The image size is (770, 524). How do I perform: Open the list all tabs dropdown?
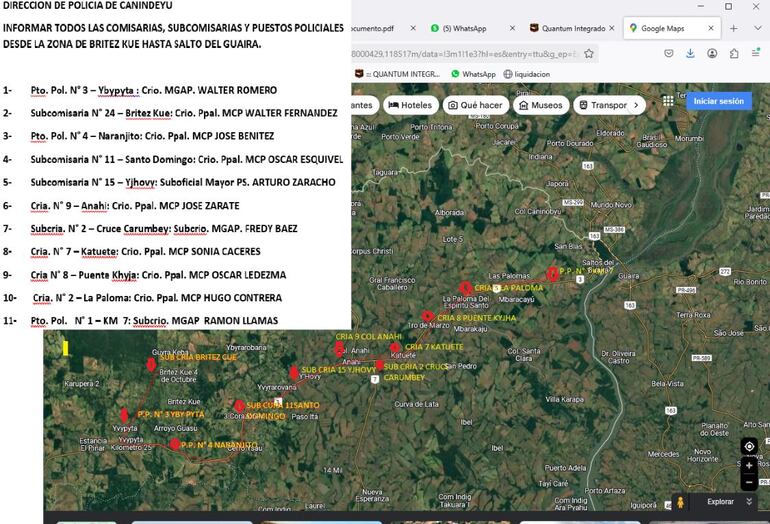click(756, 28)
